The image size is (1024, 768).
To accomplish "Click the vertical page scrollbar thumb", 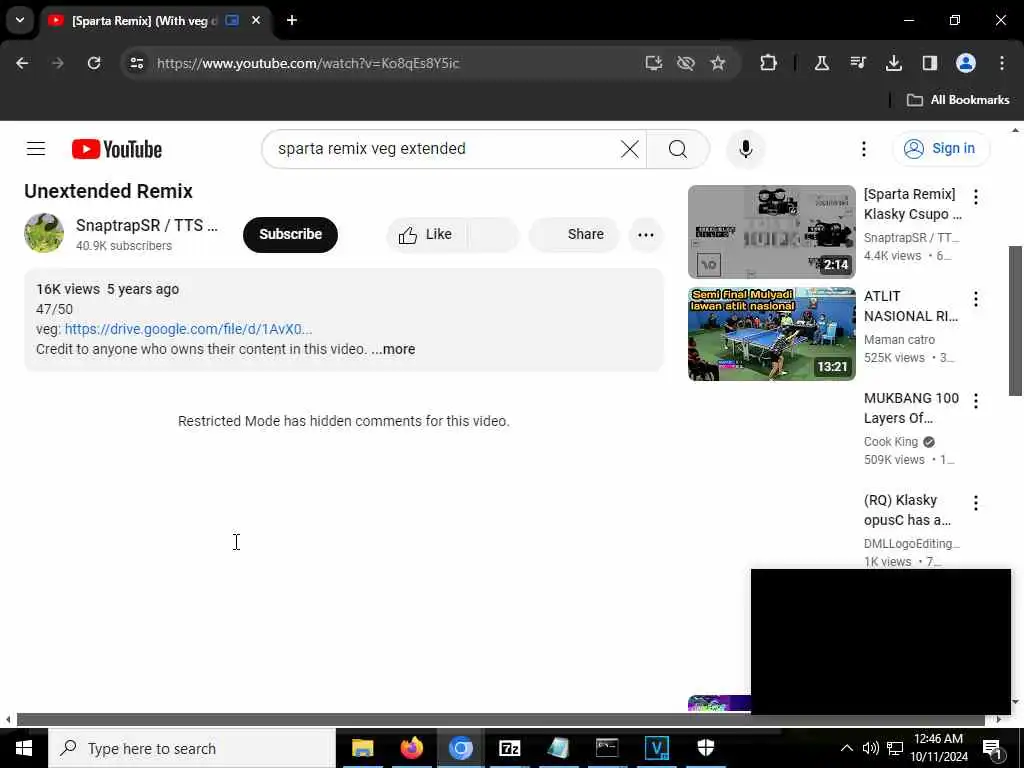I will 1015,321.
